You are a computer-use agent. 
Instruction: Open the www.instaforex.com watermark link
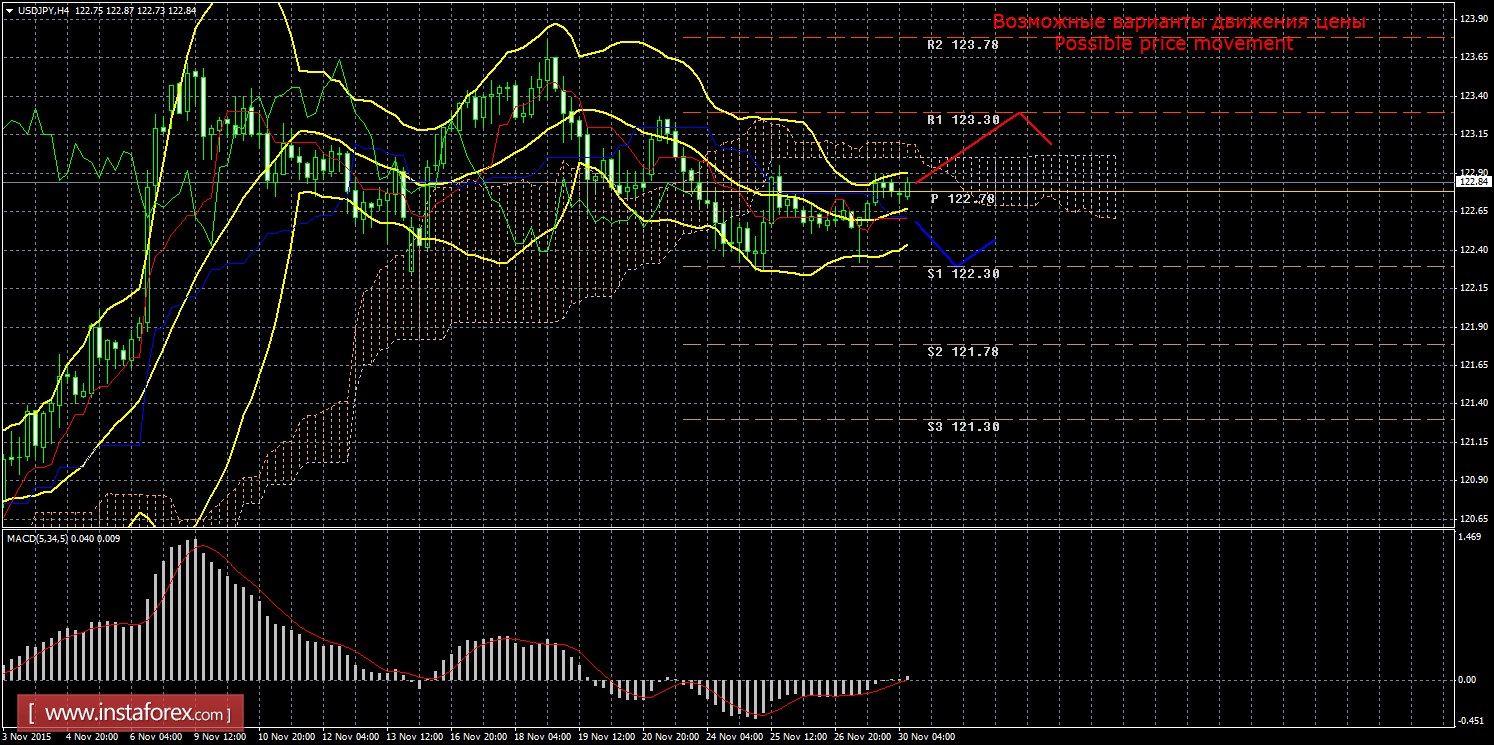(x=135, y=714)
